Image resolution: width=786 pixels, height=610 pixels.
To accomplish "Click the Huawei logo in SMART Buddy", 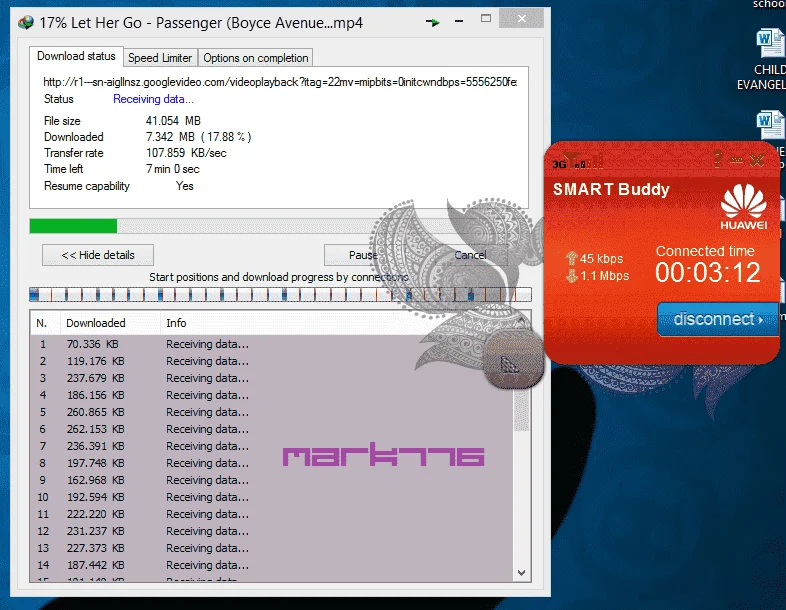I will 743,207.
